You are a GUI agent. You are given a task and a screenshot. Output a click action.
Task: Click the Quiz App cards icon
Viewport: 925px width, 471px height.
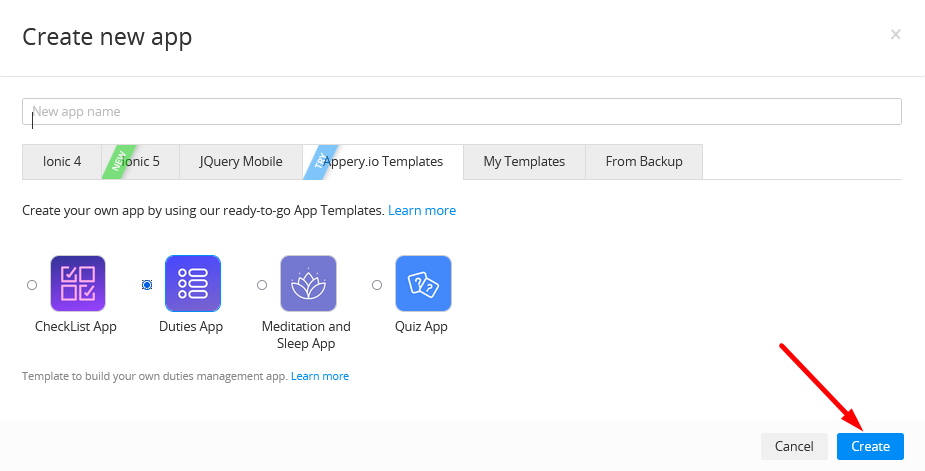point(423,283)
